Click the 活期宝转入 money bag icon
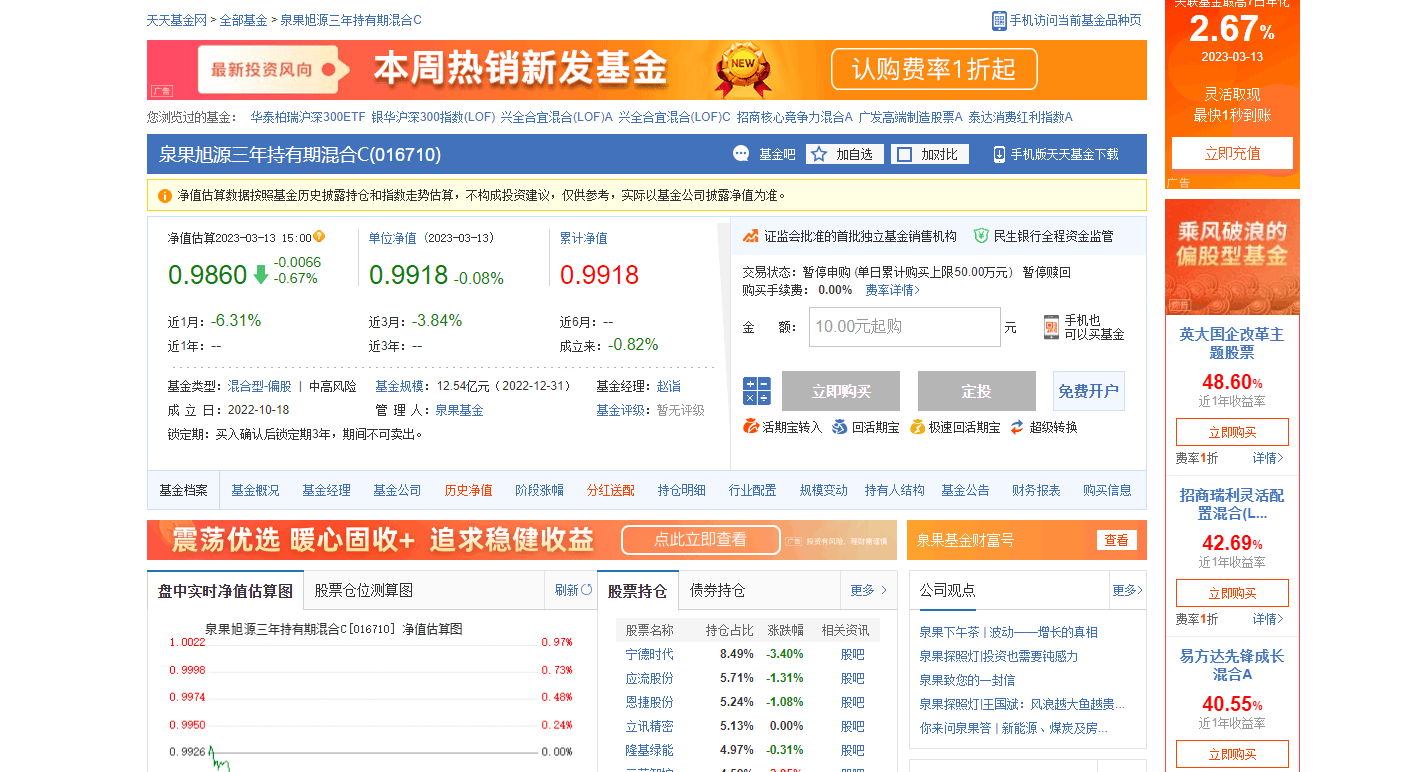1415x772 pixels. point(751,427)
